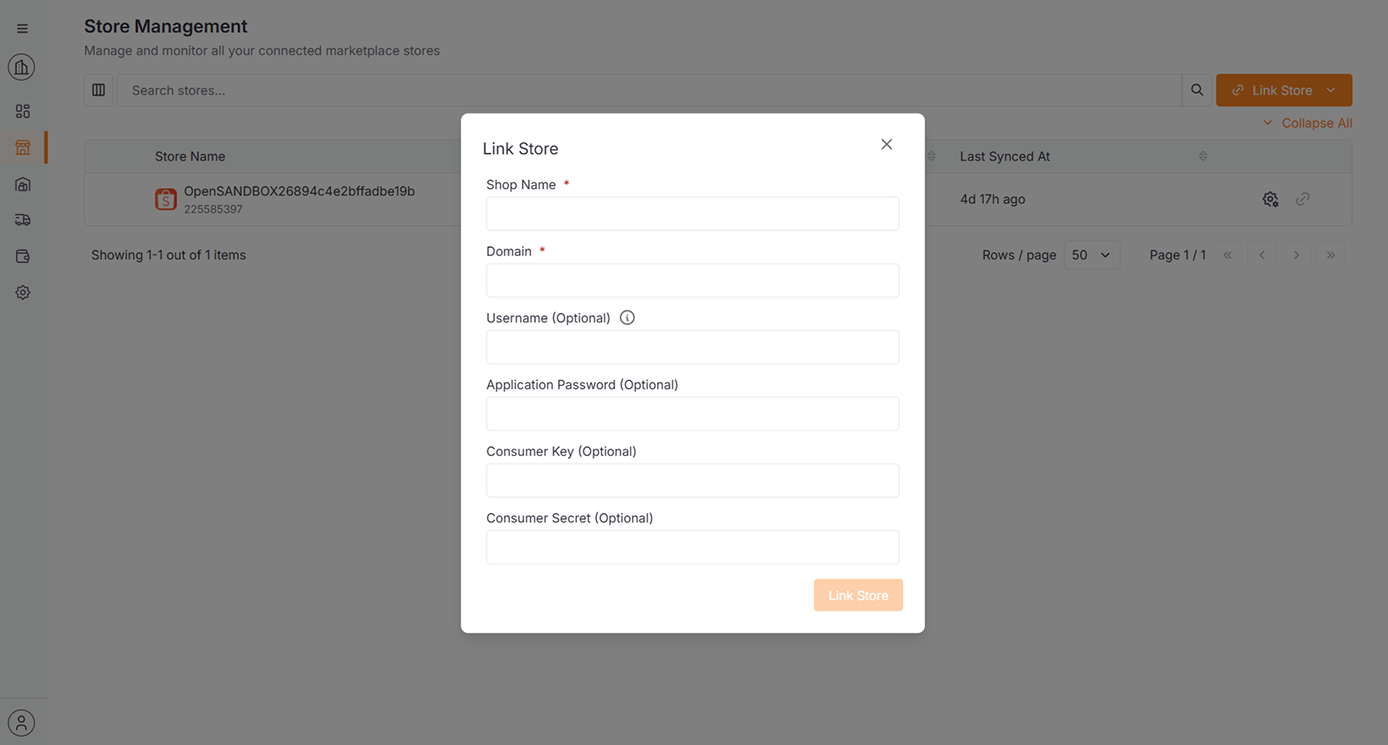The image size is (1388, 745).
Task: Collapse all store rows
Action: (x=1306, y=123)
